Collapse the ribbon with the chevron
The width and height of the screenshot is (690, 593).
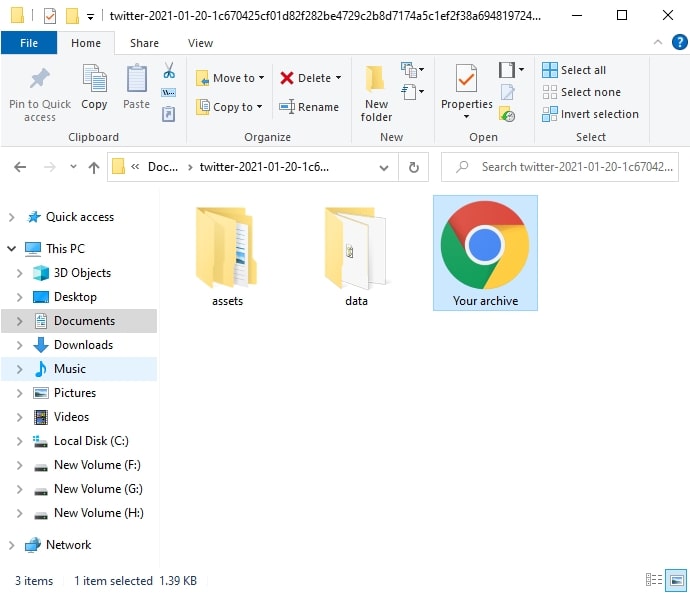[x=658, y=42]
